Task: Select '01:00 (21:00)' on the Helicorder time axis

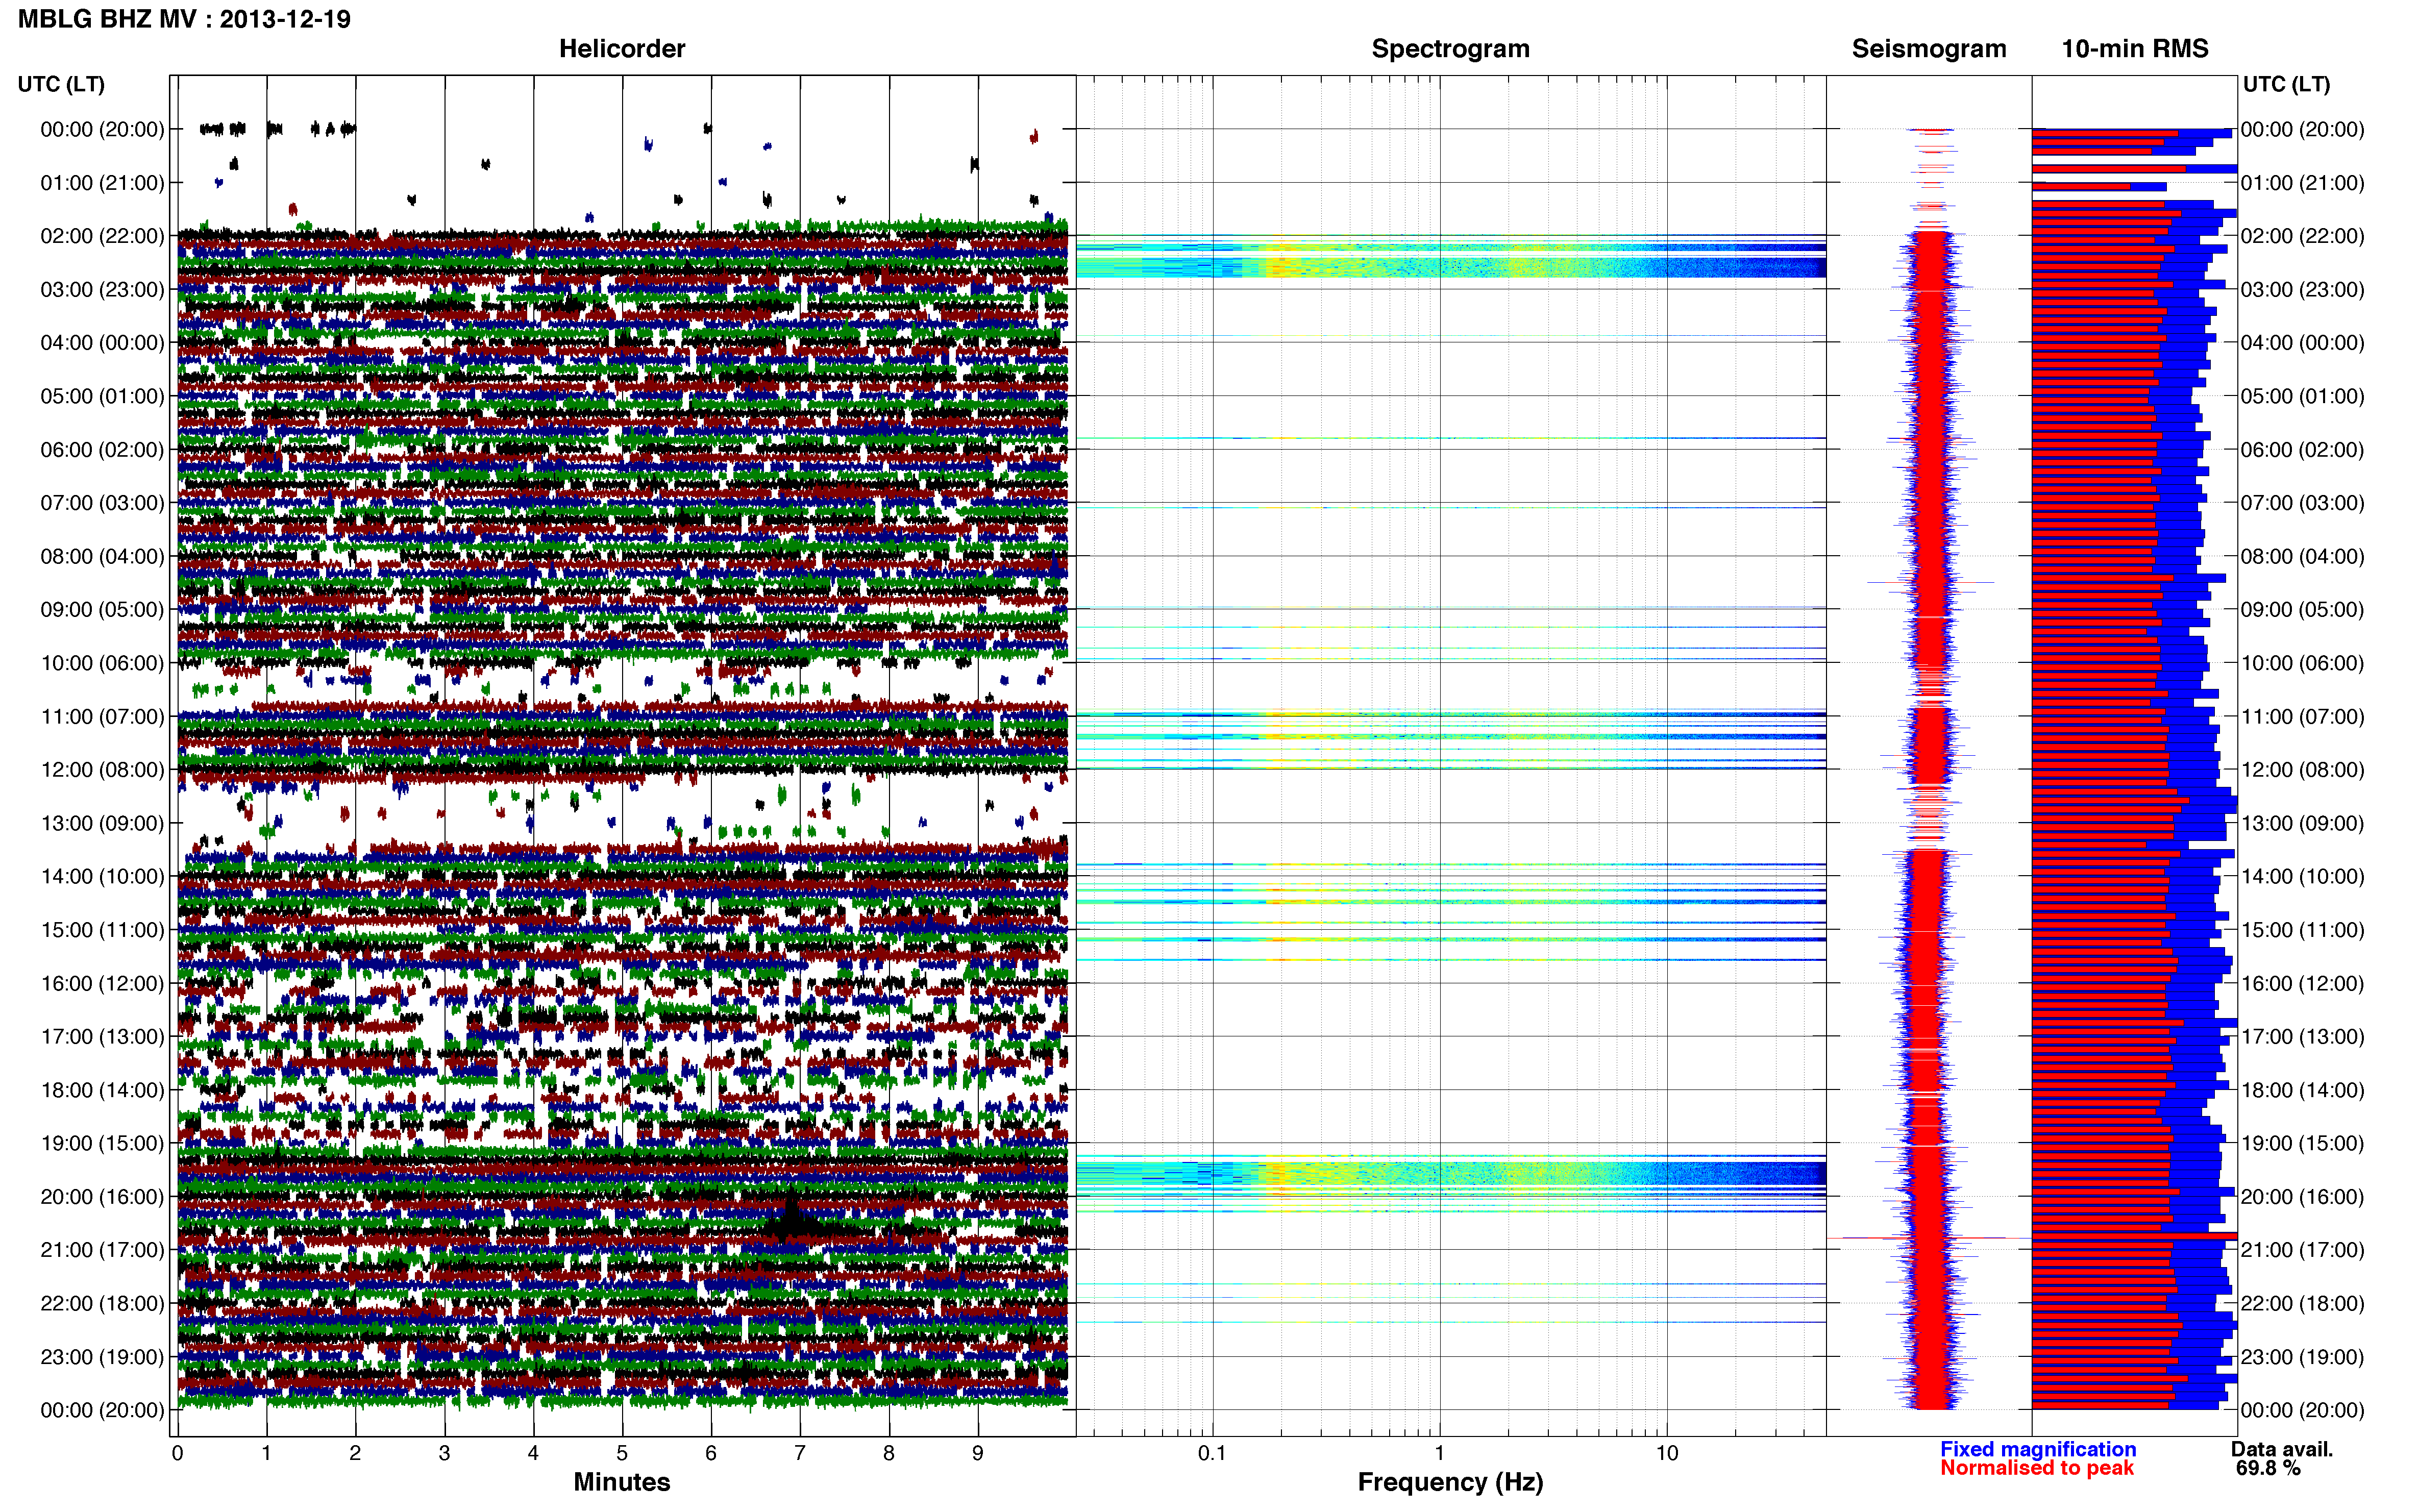Action: click(x=102, y=183)
